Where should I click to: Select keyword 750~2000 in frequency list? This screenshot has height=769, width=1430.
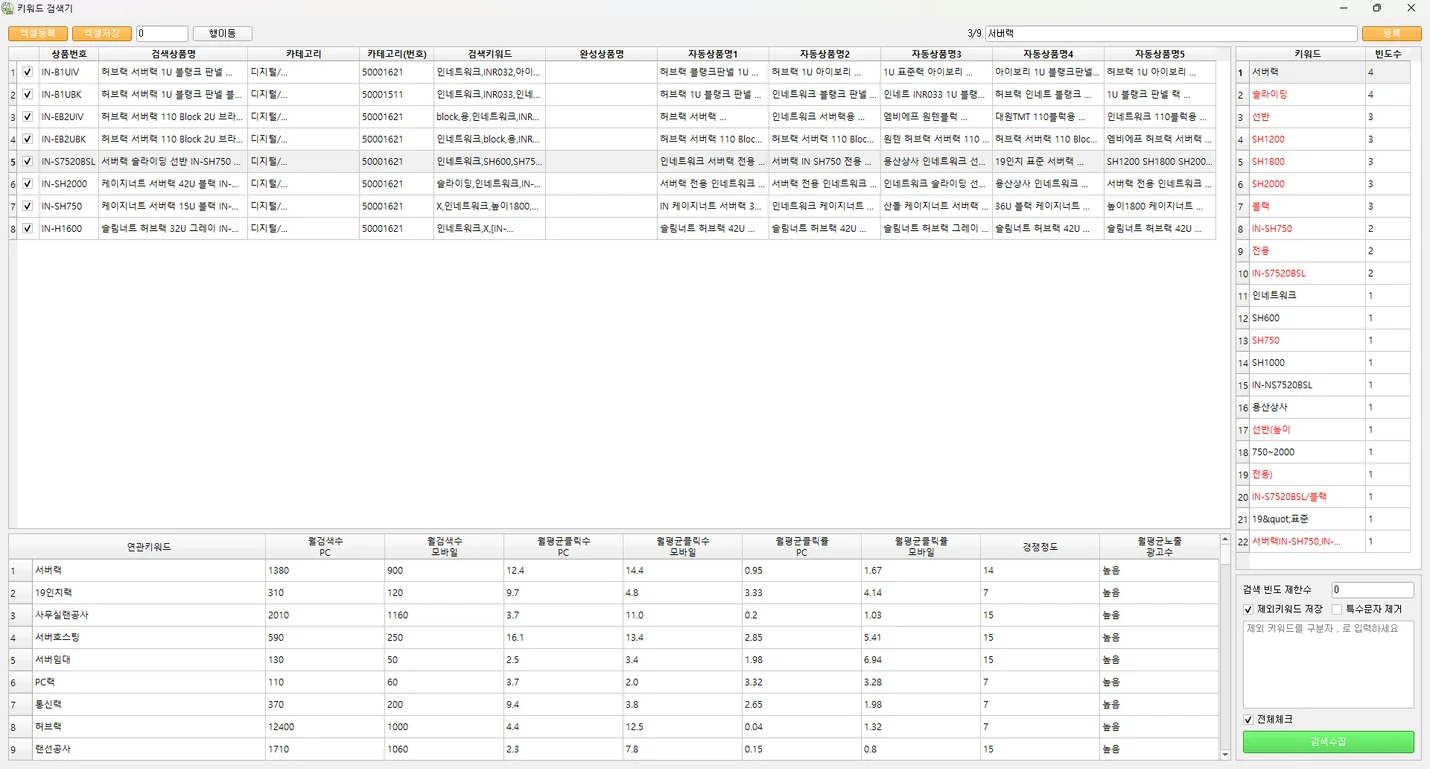coord(1307,452)
